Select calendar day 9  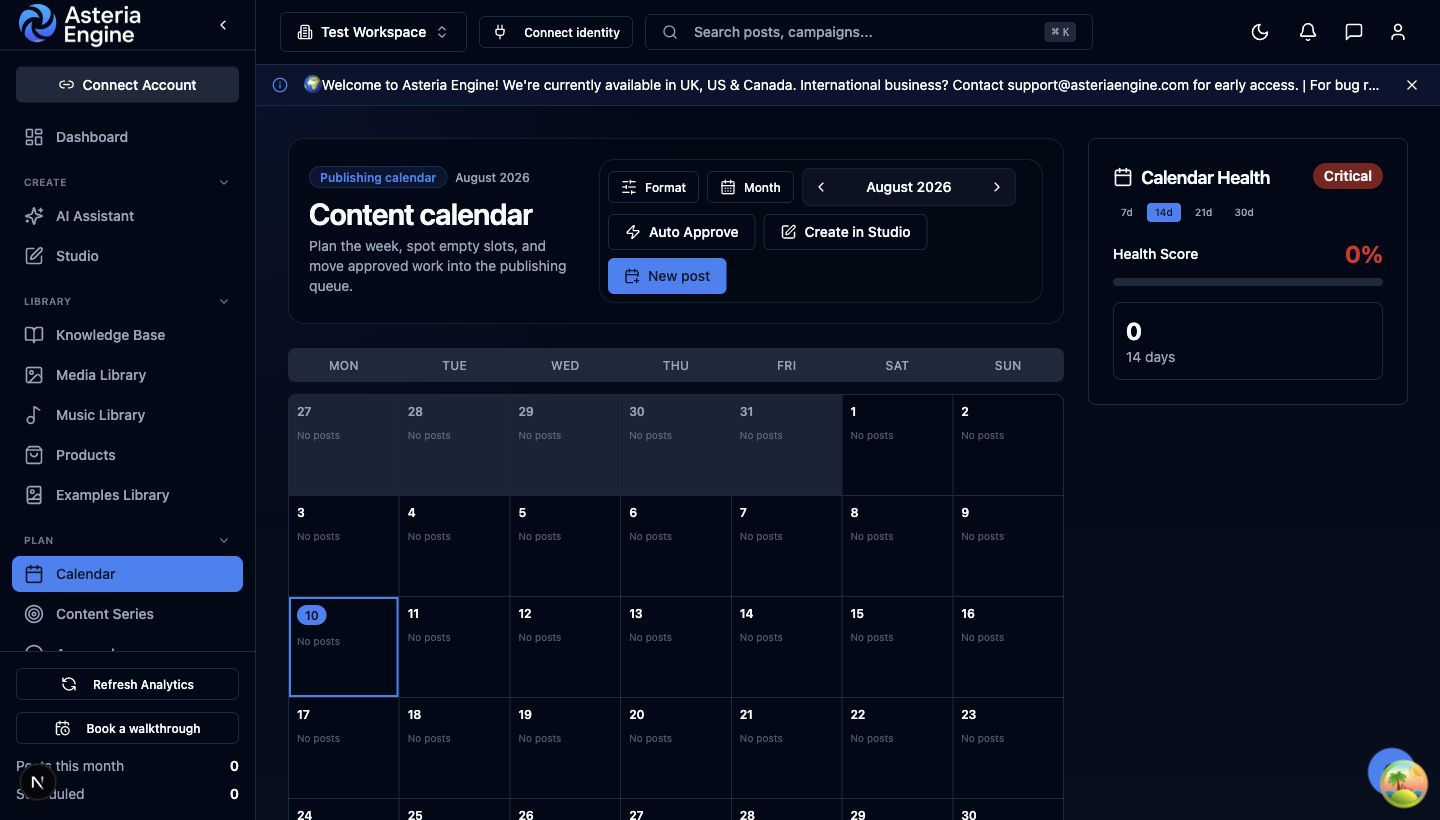click(x=1007, y=546)
